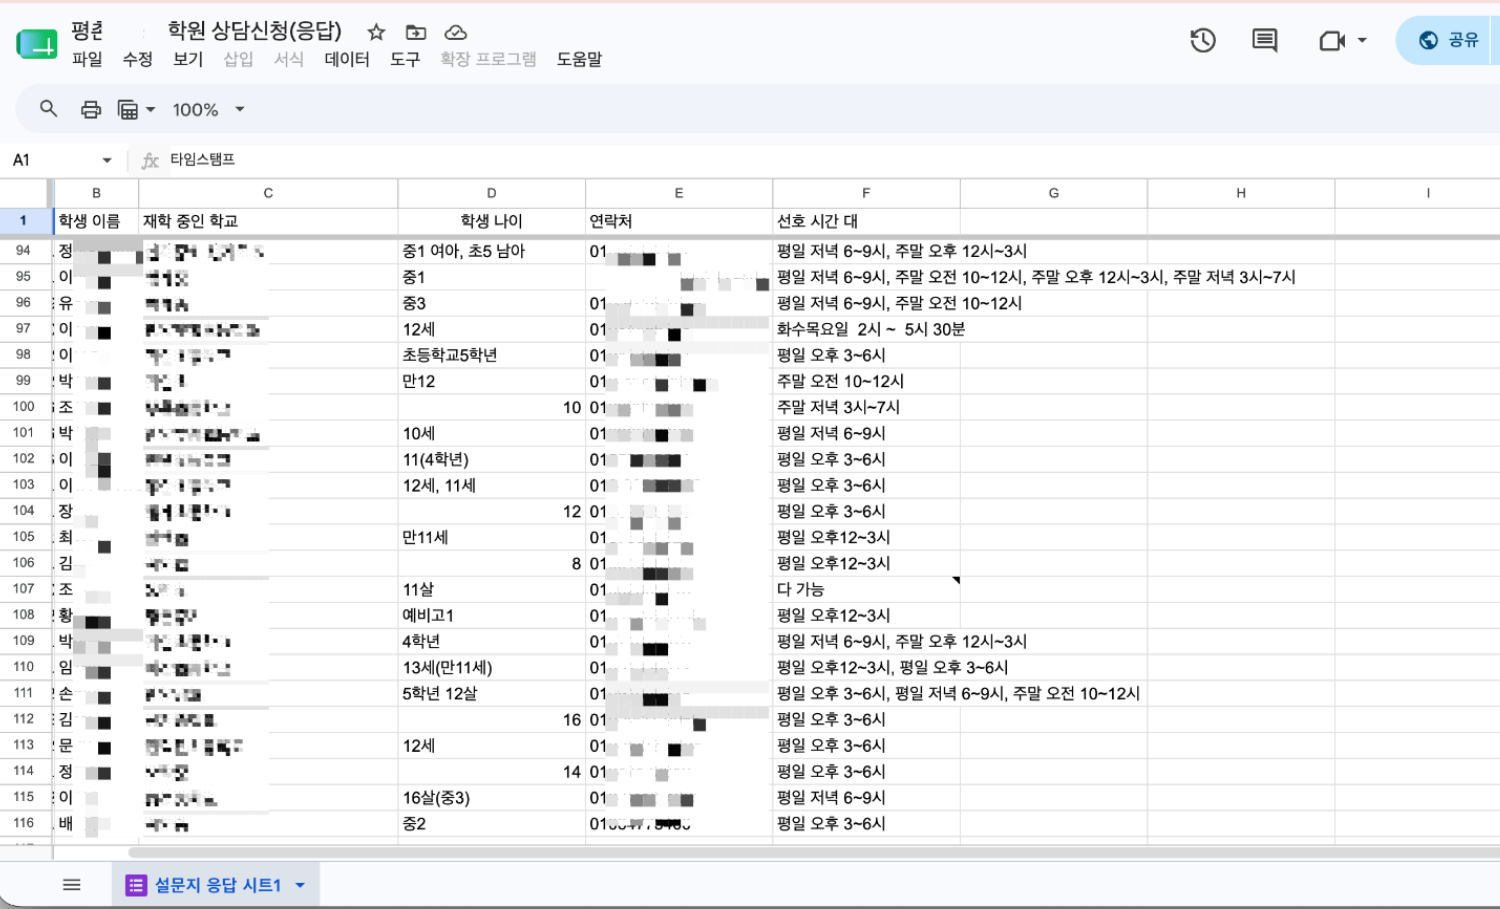Open the 도움말 menu
The height and width of the screenshot is (909, 1500).
pyautogui.click(x=579, y=59)
